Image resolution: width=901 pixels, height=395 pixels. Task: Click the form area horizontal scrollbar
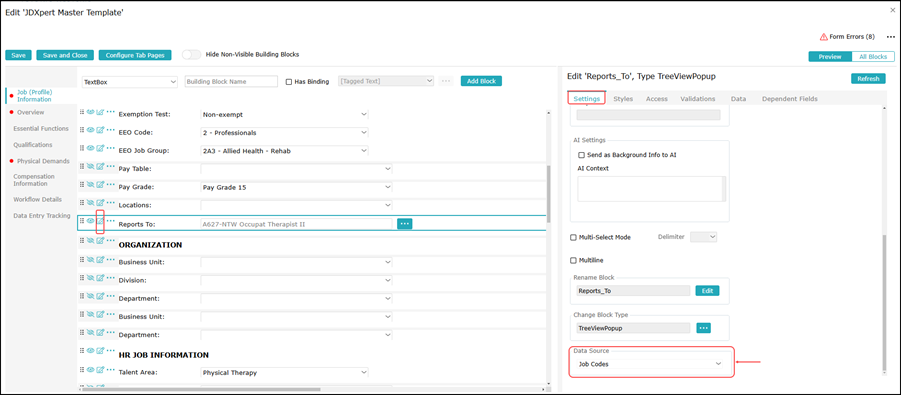click(201, 389)
